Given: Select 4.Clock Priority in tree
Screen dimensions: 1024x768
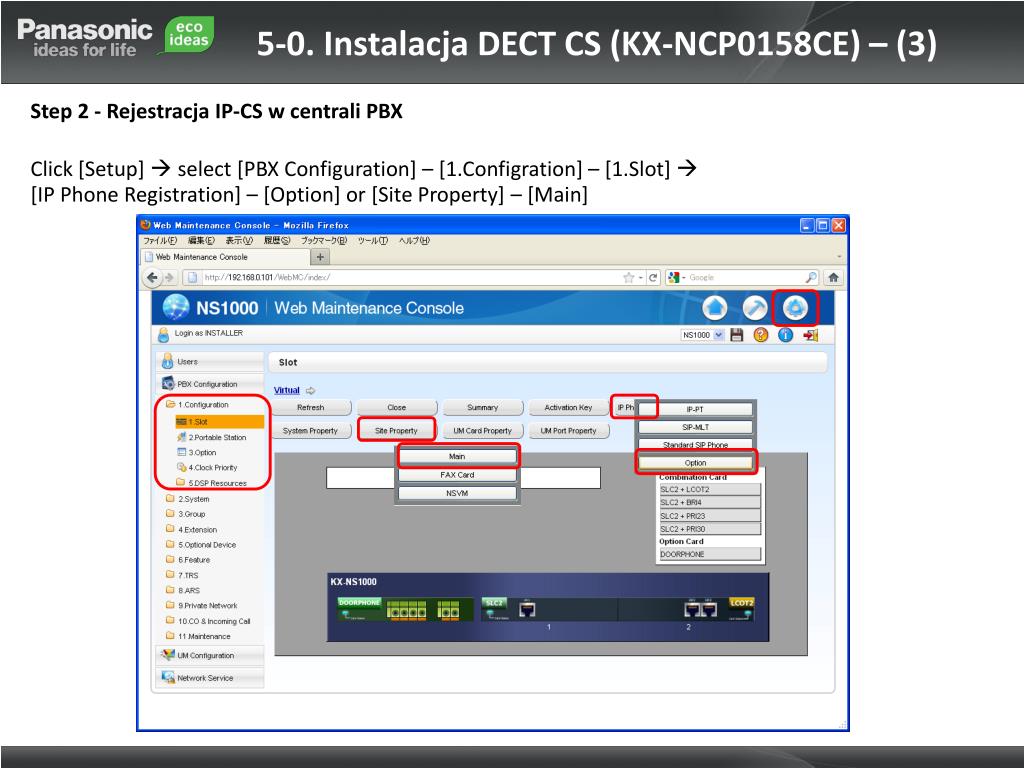Looking at the screenshot, I should [x=207, y=468].
